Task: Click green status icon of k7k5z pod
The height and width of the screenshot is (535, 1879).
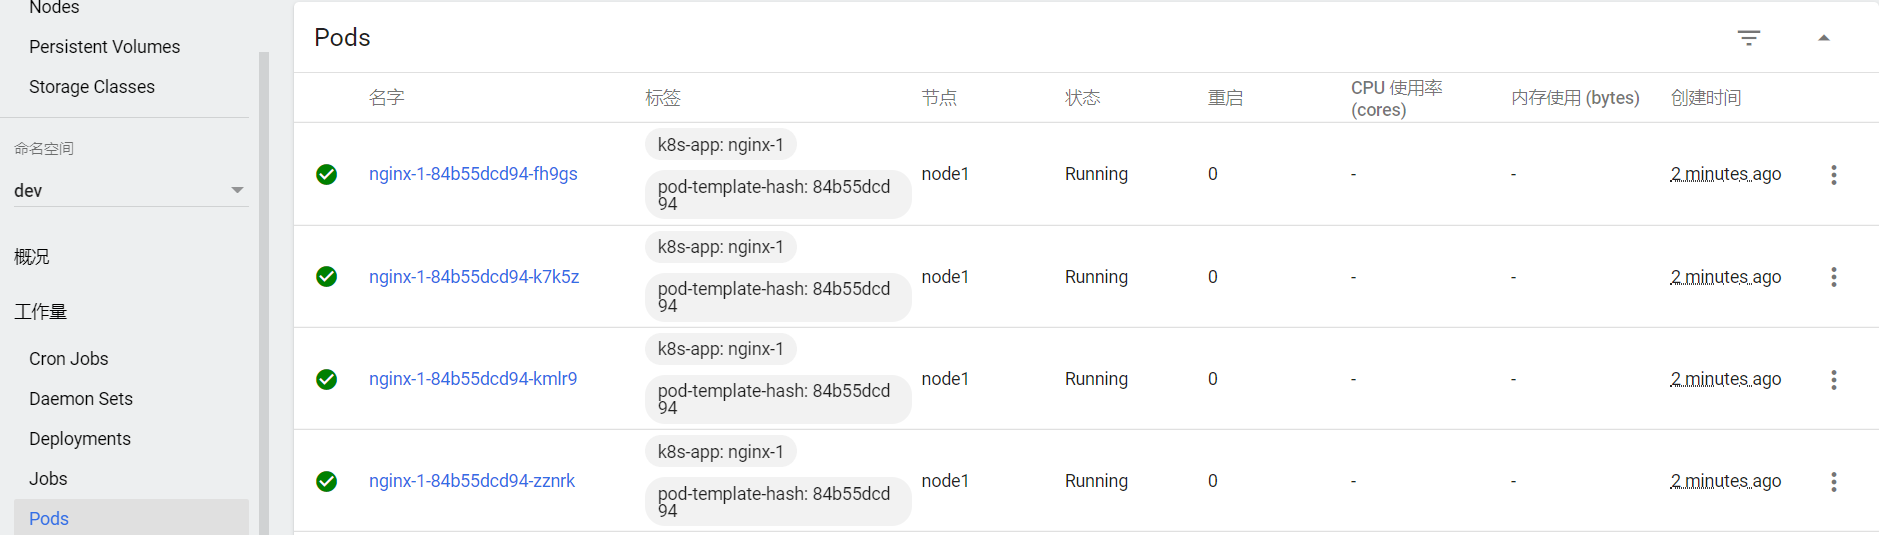Action: click(x=326, y=277)
